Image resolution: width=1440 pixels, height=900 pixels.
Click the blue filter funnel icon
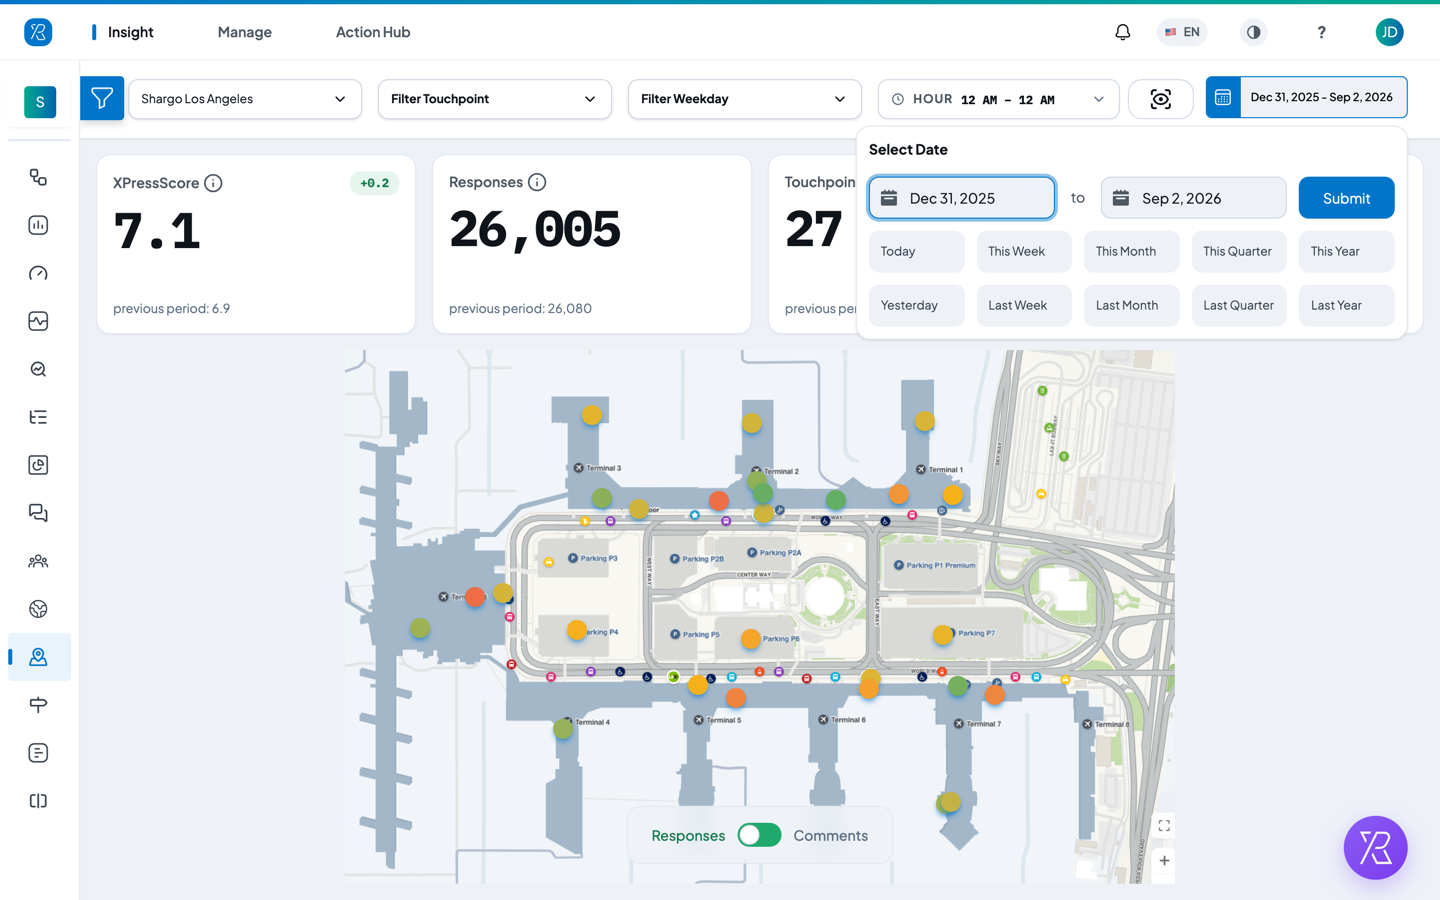point(102,98)
